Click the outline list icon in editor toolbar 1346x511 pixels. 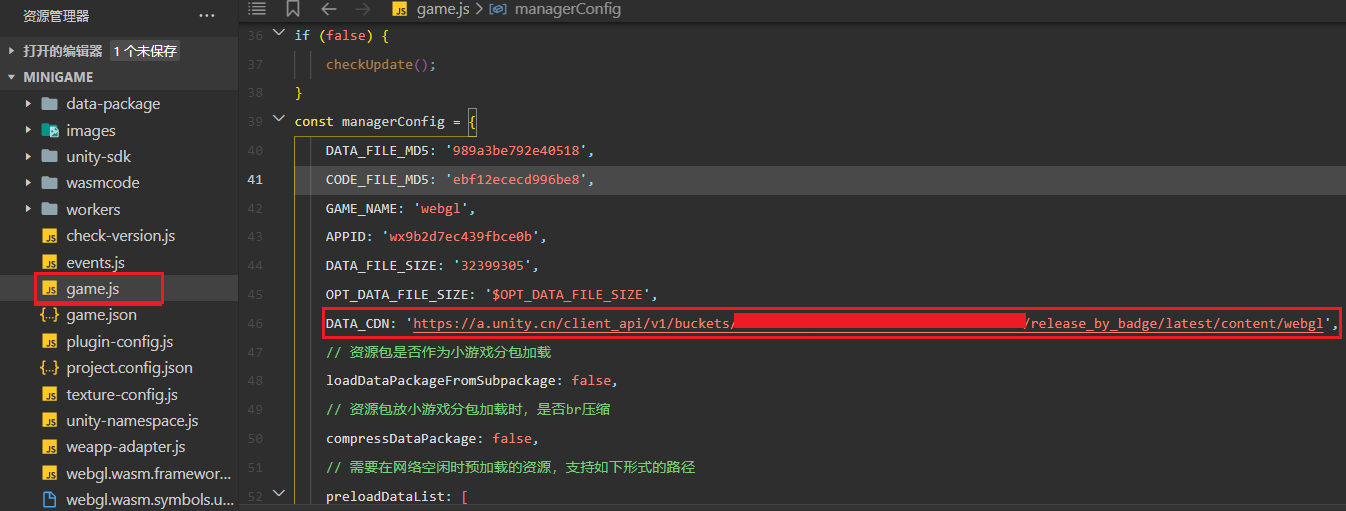point(257,9)
